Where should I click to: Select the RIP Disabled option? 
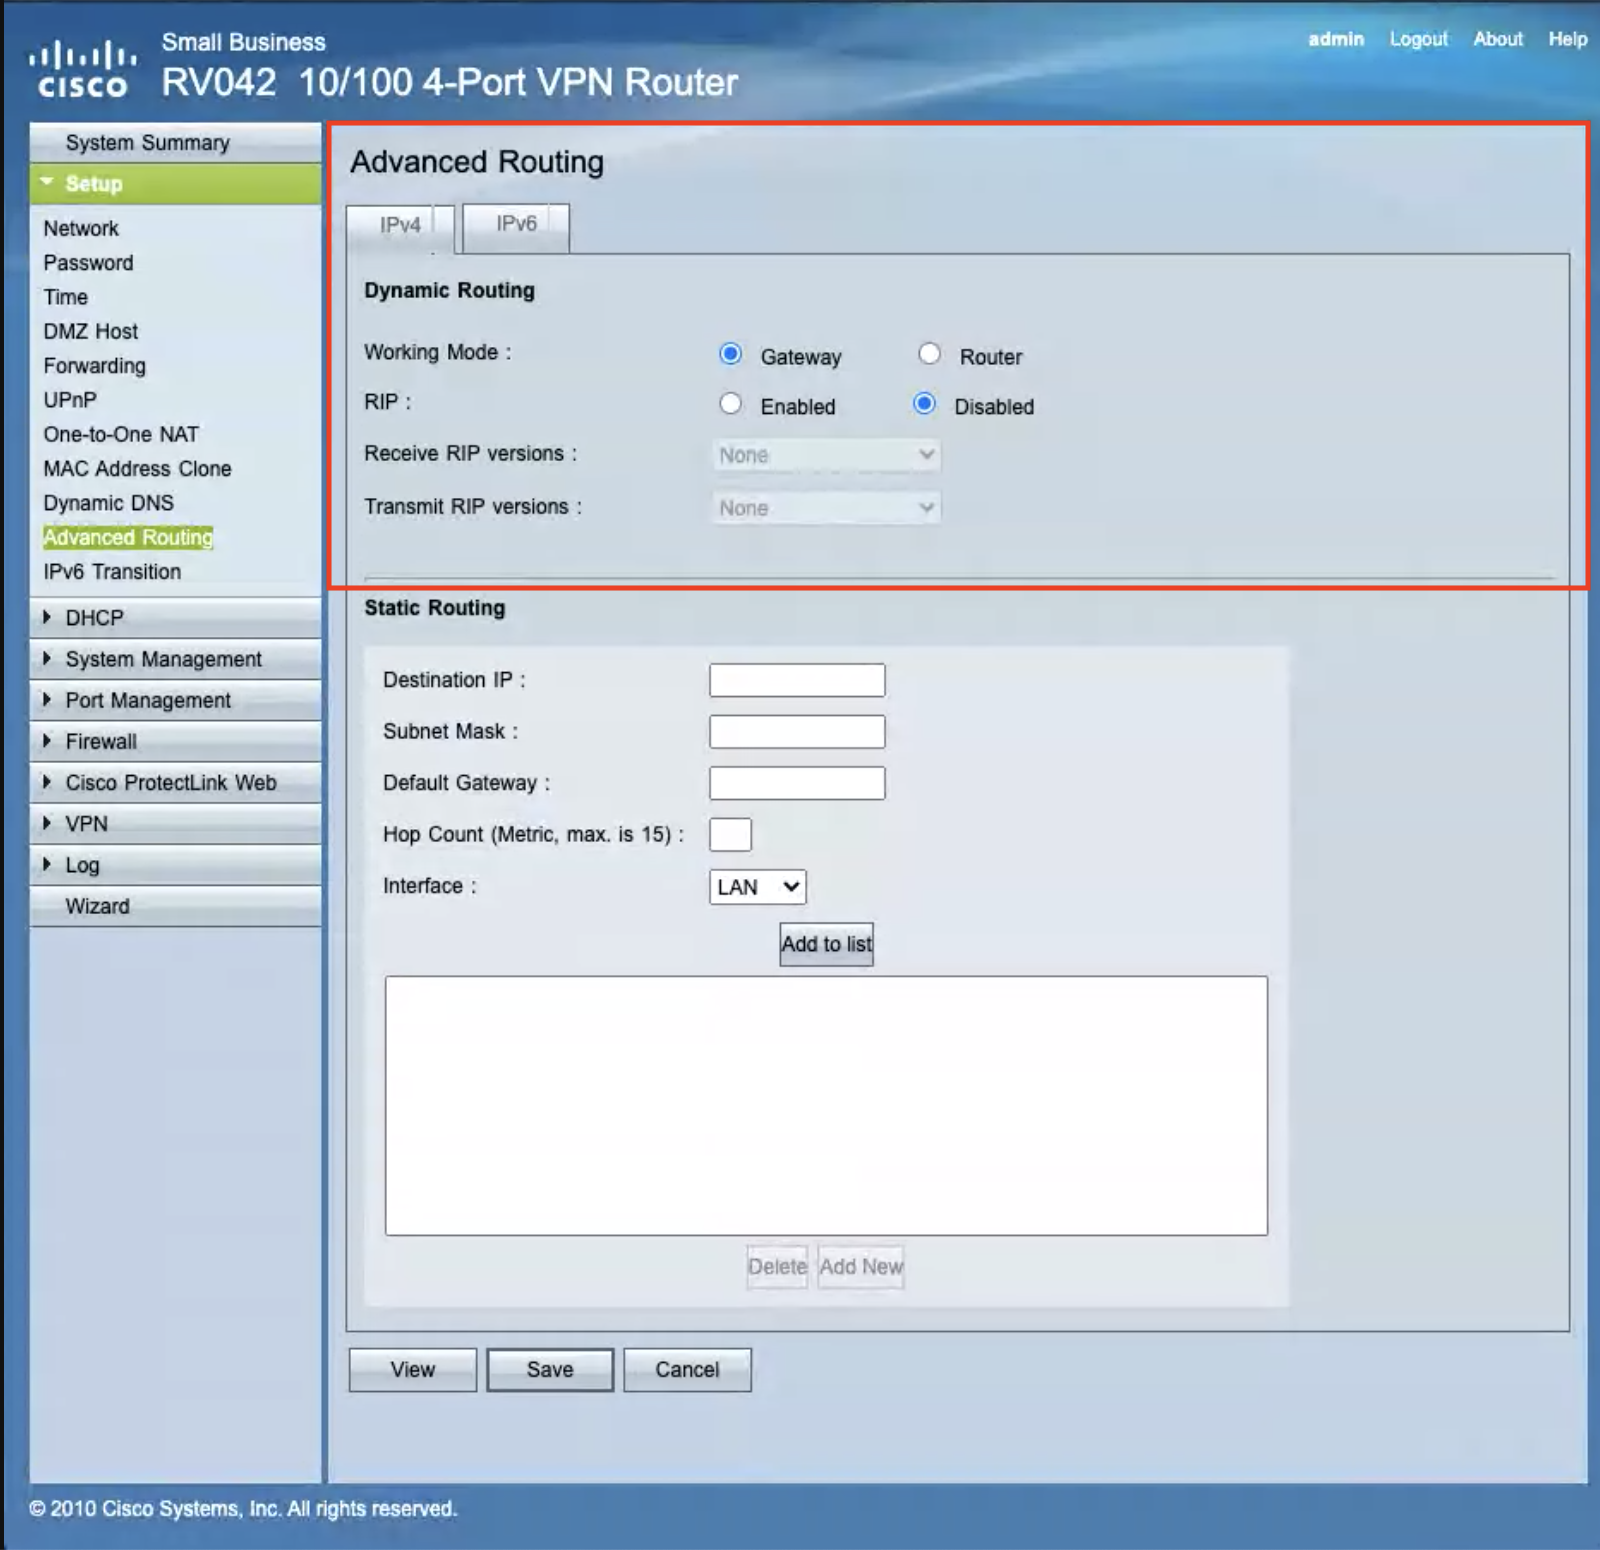point(925,404)
